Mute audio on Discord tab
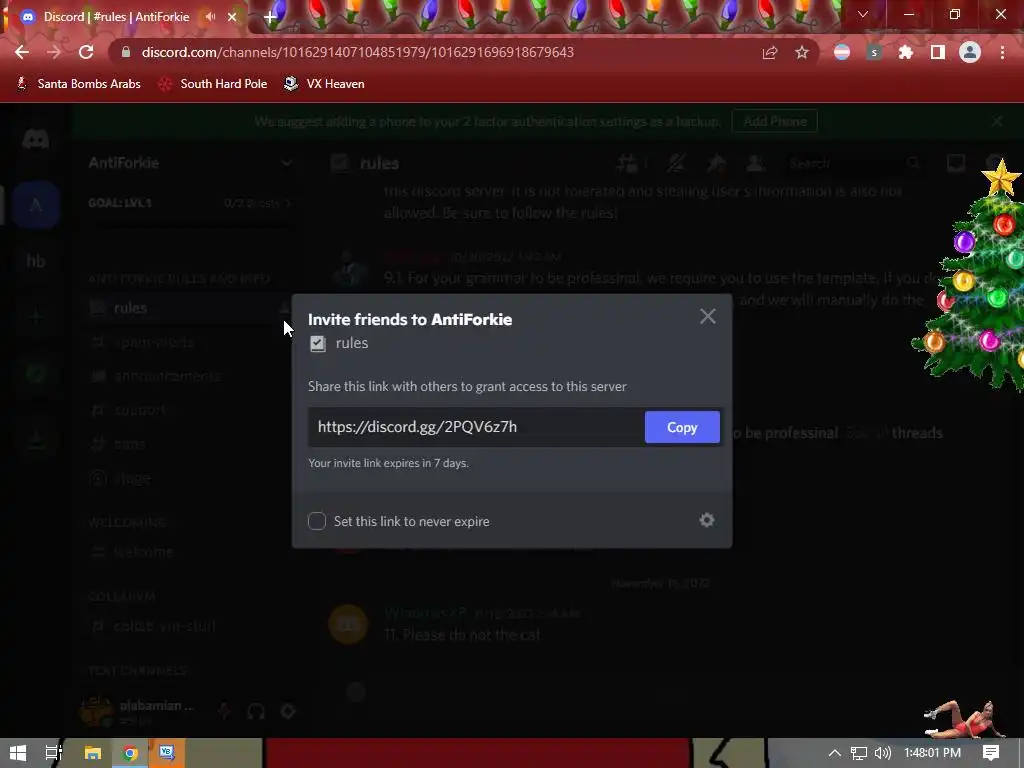 click(x=210, y=17)
